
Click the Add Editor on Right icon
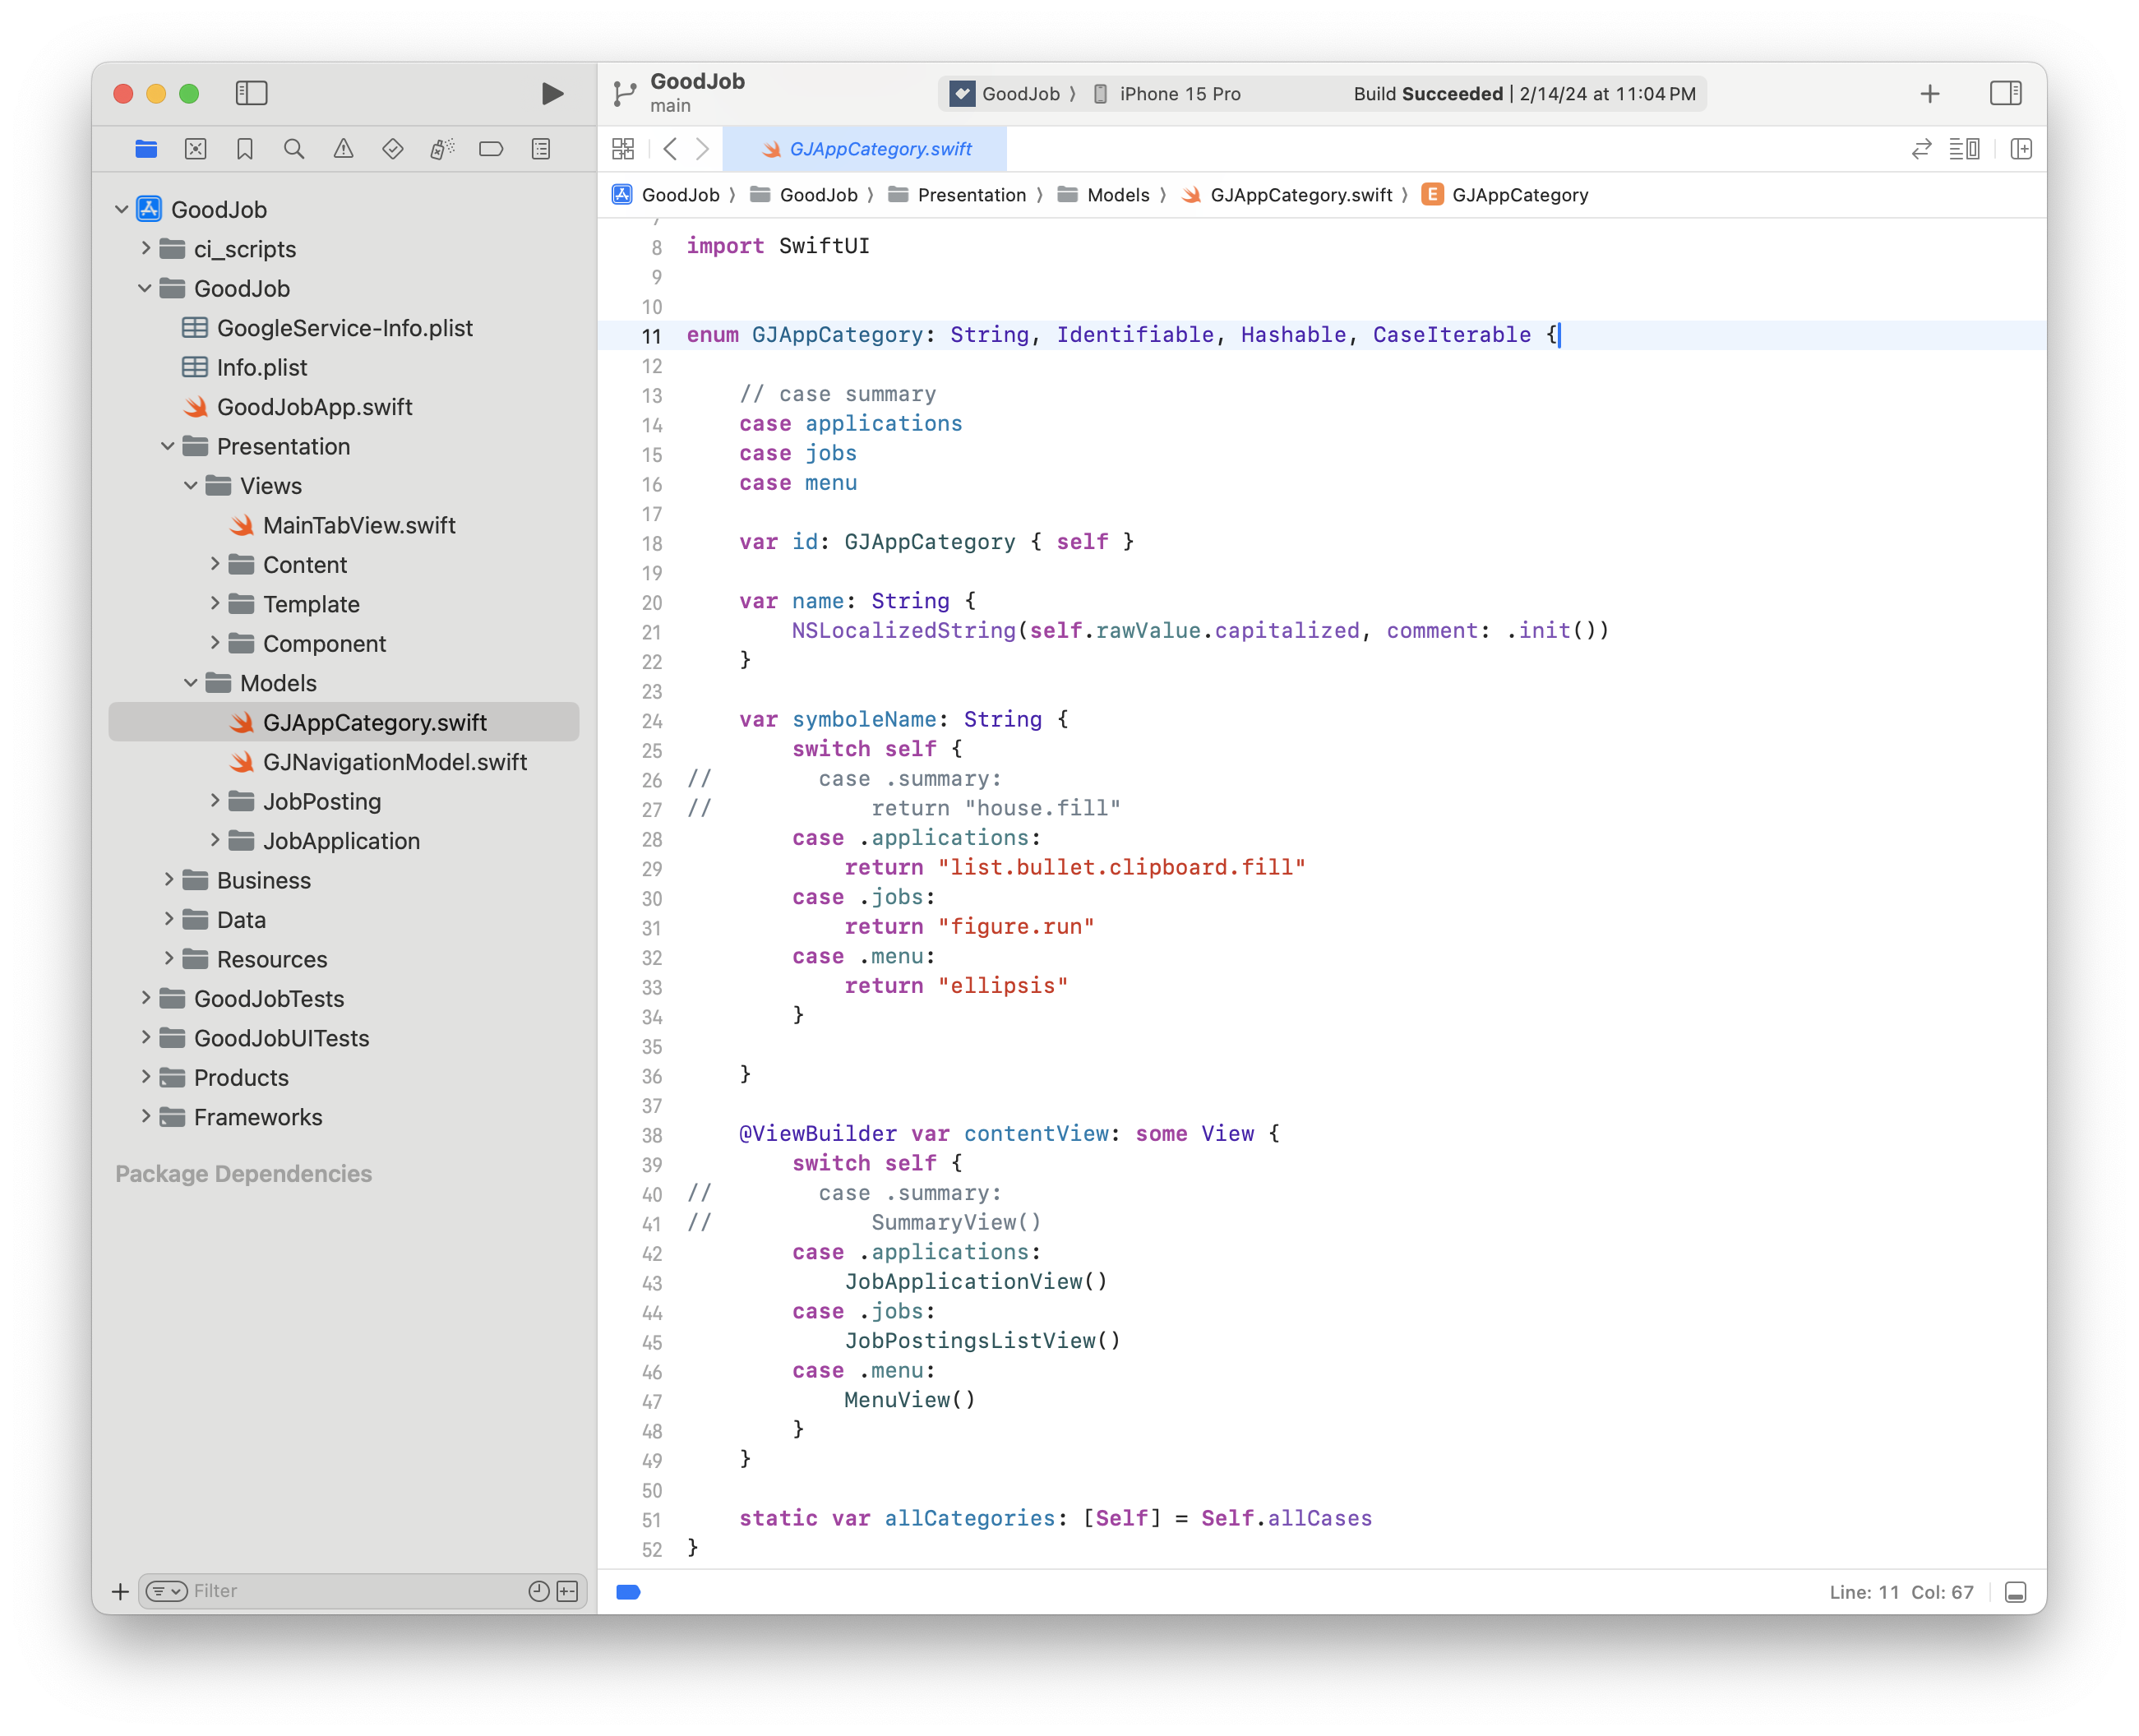[2021, 149]
